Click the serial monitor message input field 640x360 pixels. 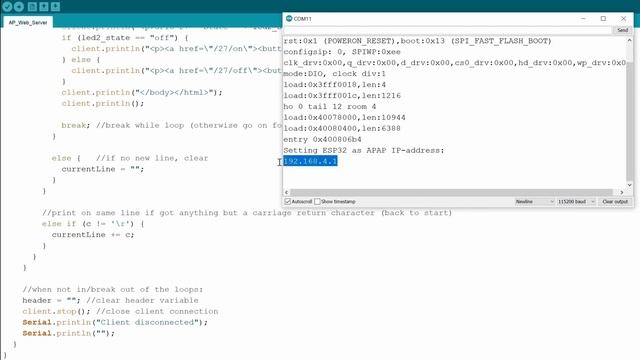click(447, 30)
